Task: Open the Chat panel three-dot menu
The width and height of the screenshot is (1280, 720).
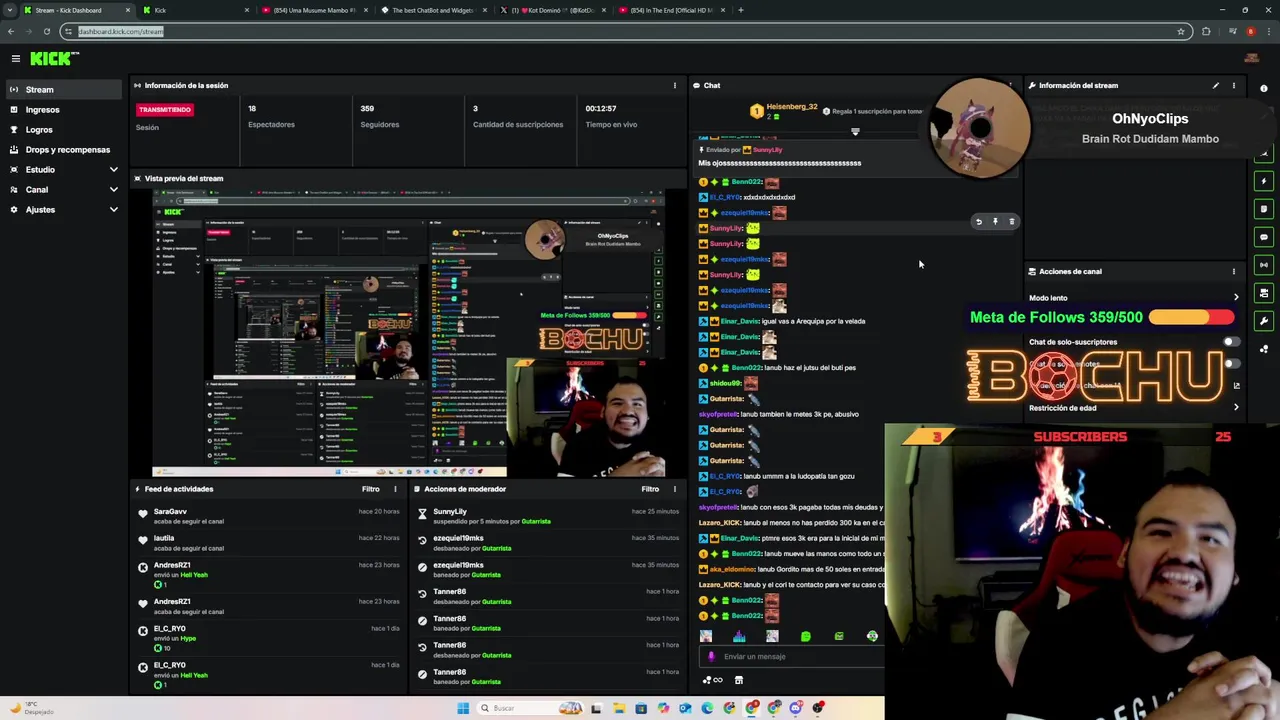Action: tap(1010, 85)
